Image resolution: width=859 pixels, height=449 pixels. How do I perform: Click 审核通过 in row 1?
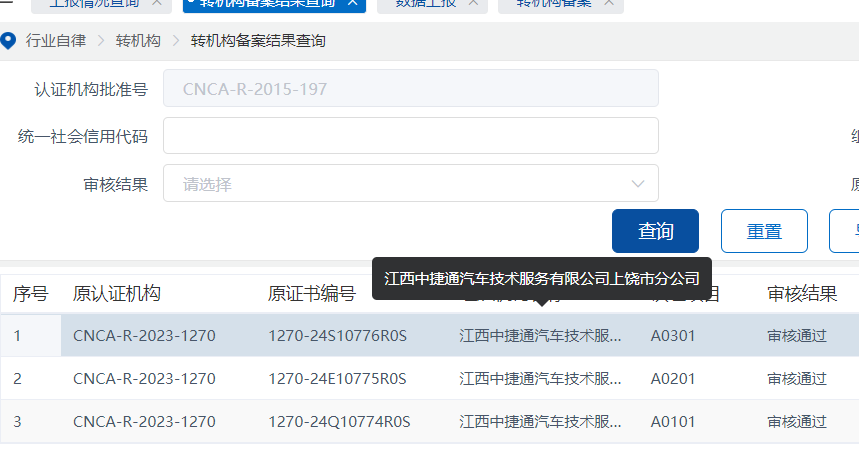(797, 336)
